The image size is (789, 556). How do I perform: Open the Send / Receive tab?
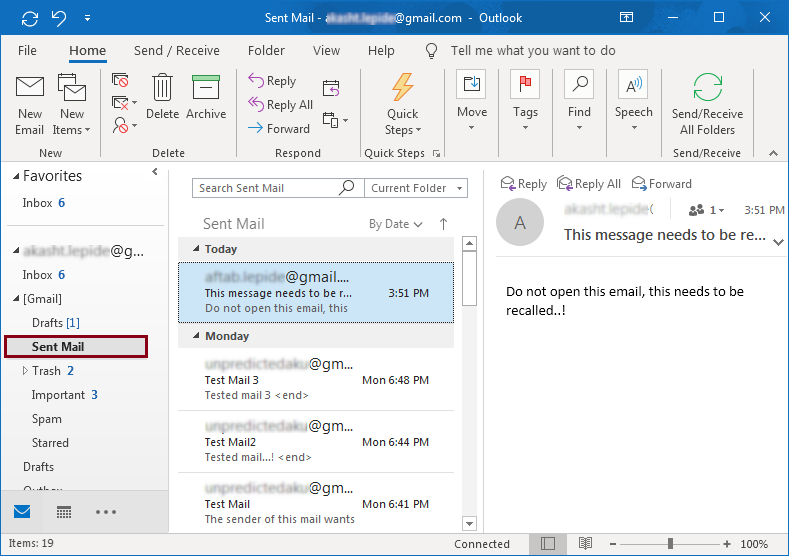point(176,50)
